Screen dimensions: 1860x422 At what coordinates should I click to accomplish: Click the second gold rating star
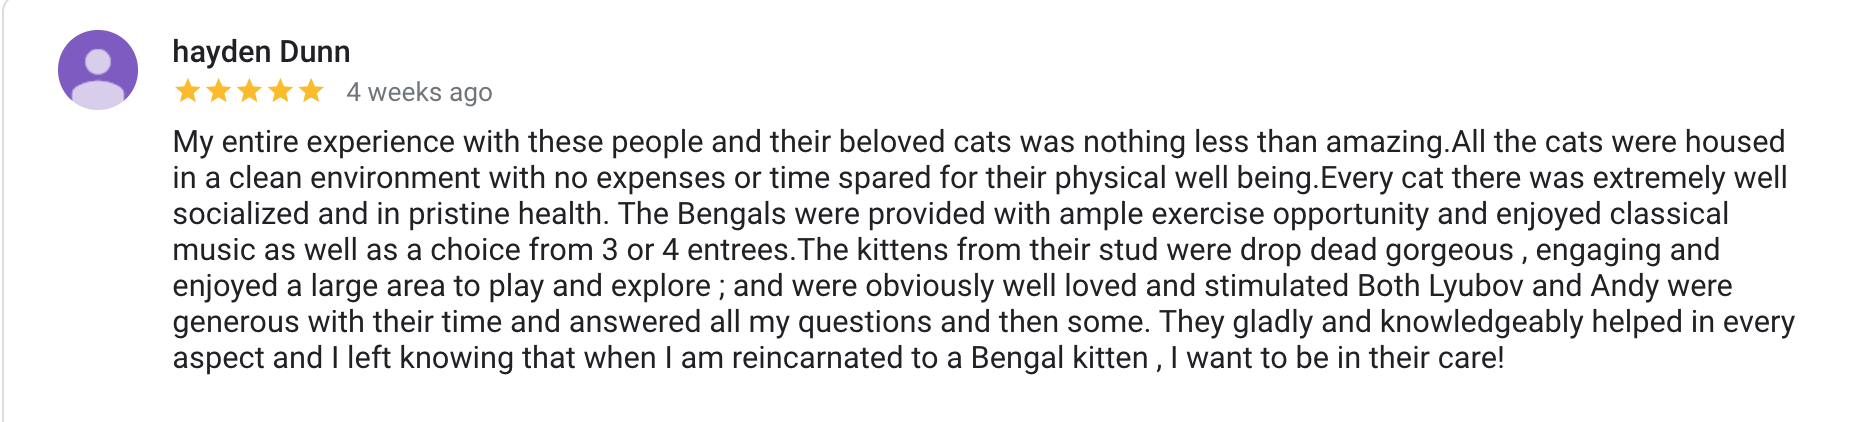click(218, 91)
